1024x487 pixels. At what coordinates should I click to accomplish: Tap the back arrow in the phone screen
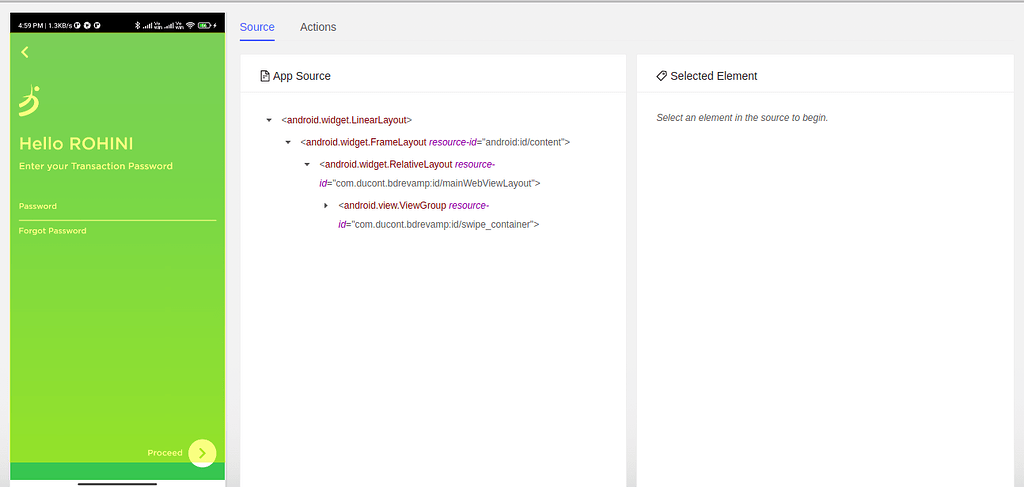[25, 53]
